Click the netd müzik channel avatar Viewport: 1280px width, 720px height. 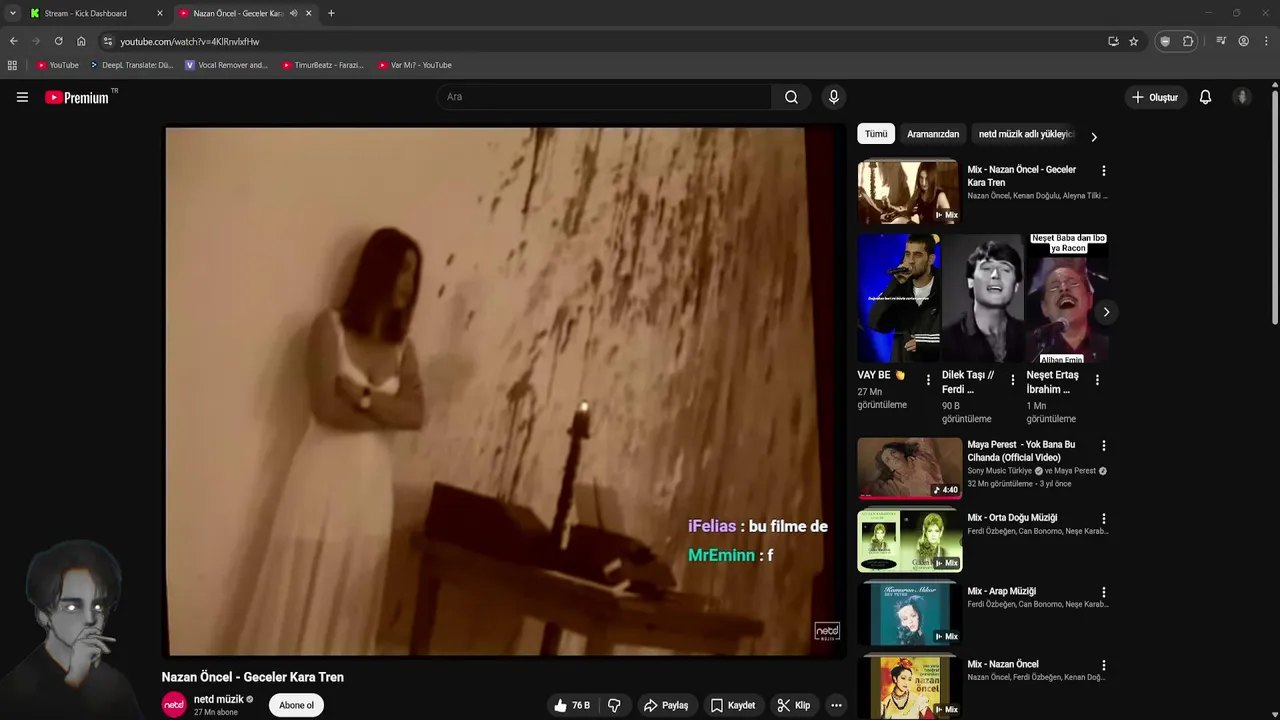[174, 705]
